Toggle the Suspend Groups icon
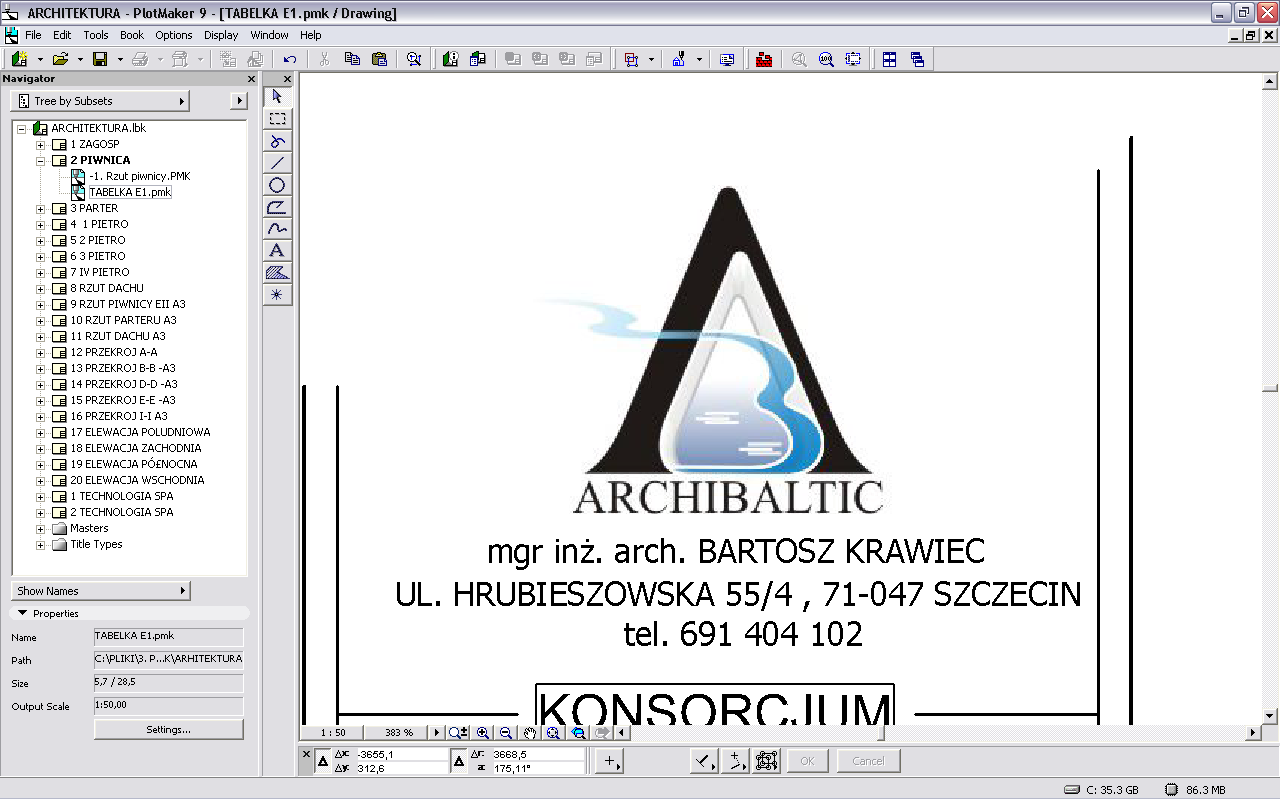This screenshot has height=800, width=1280. pos(767,761)
